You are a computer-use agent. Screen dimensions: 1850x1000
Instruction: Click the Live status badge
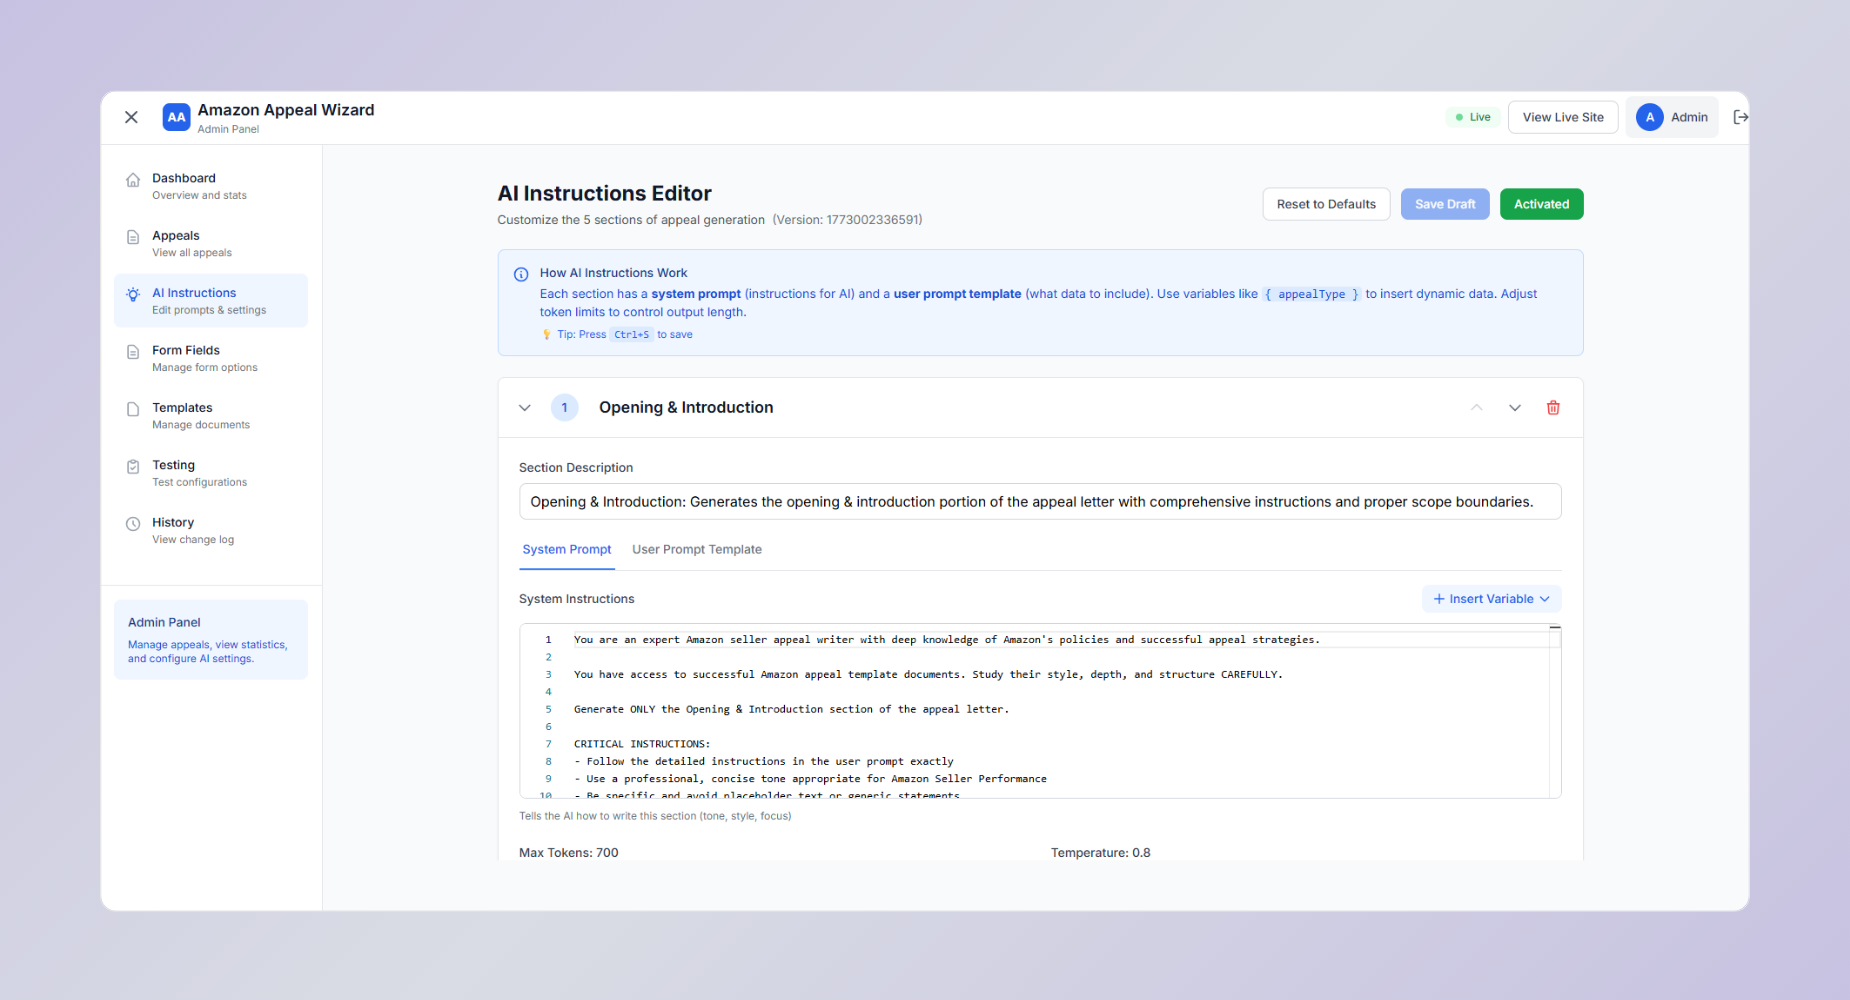coord(1473,117)
